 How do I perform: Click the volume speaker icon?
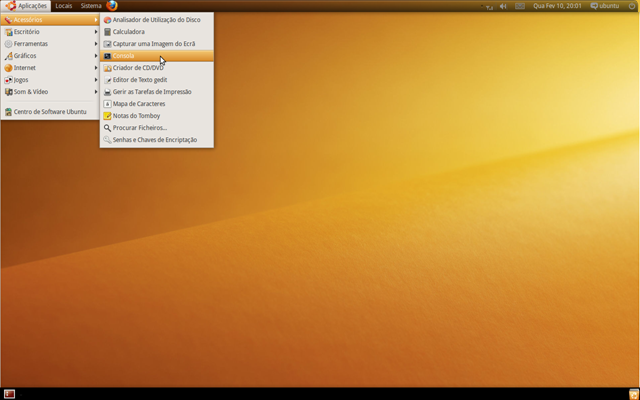click(x=503, y=6)
